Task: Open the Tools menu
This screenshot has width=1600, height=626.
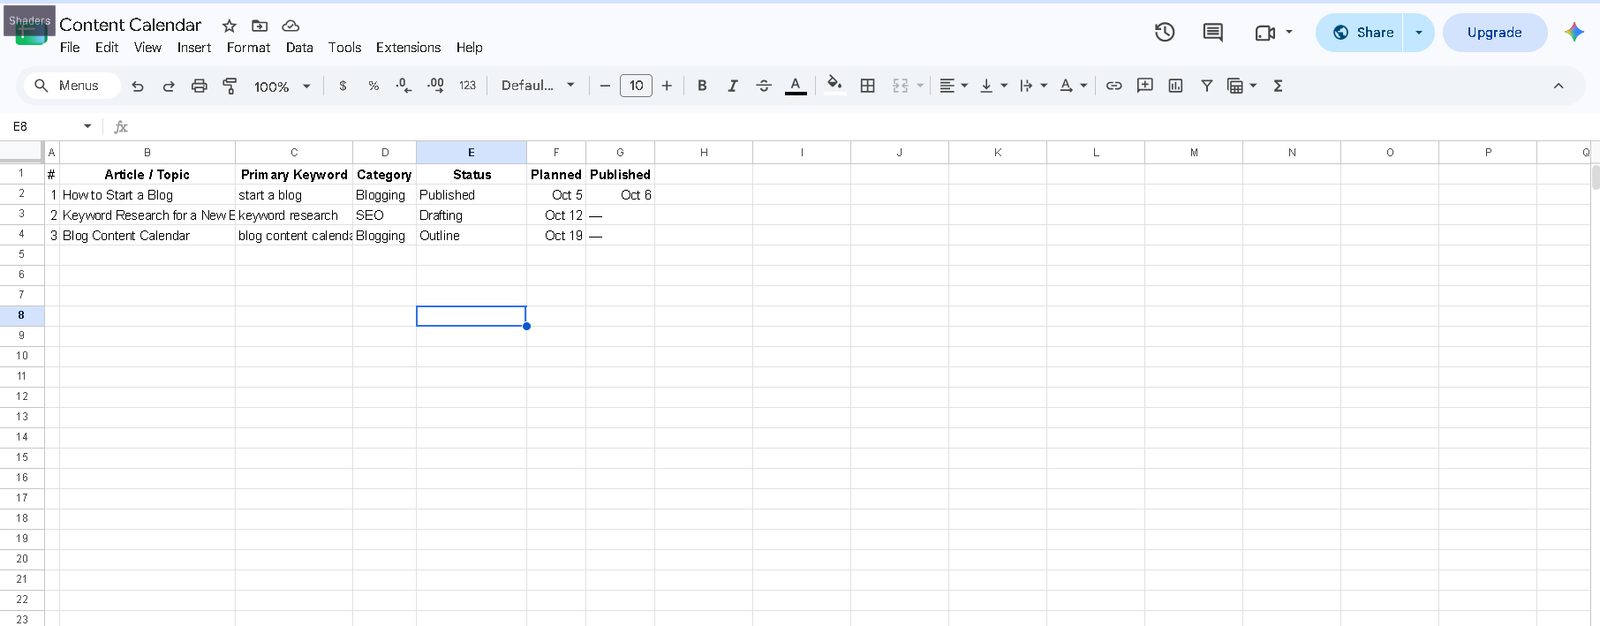Action: [345, 47]
